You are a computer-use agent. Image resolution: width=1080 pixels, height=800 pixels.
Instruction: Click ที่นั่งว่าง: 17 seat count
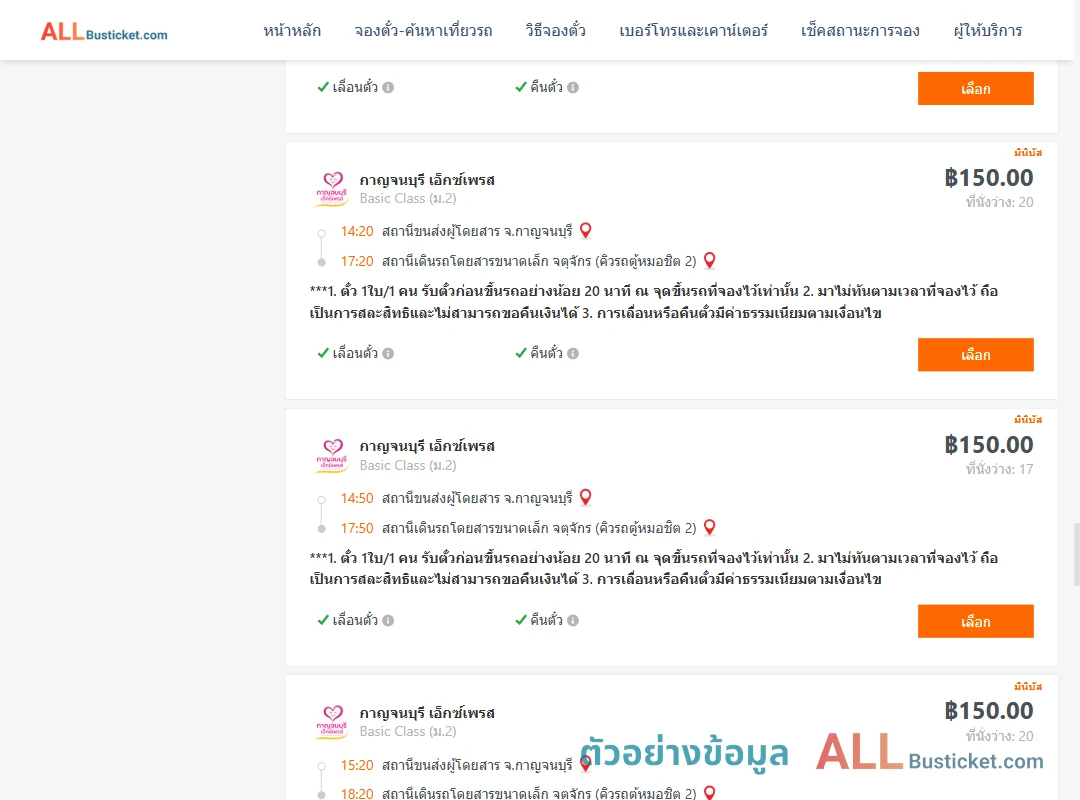[999, 469]
